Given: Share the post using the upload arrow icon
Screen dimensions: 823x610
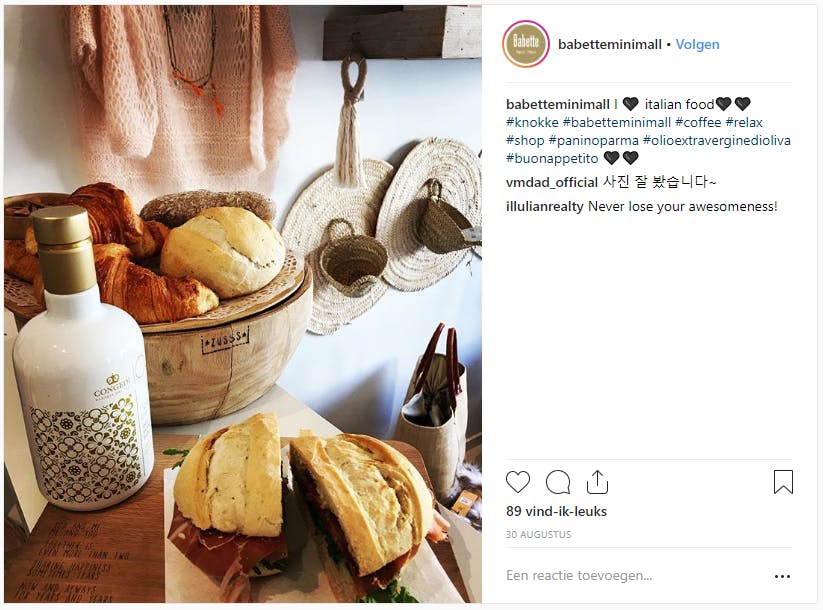Looking at the screenshot, I should click(597, 482).
